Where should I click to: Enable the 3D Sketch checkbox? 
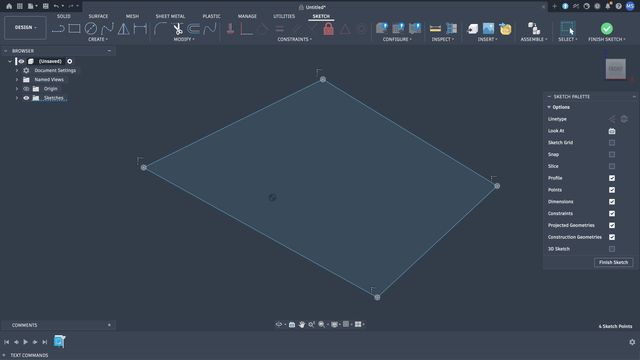[x=612, y=249]
